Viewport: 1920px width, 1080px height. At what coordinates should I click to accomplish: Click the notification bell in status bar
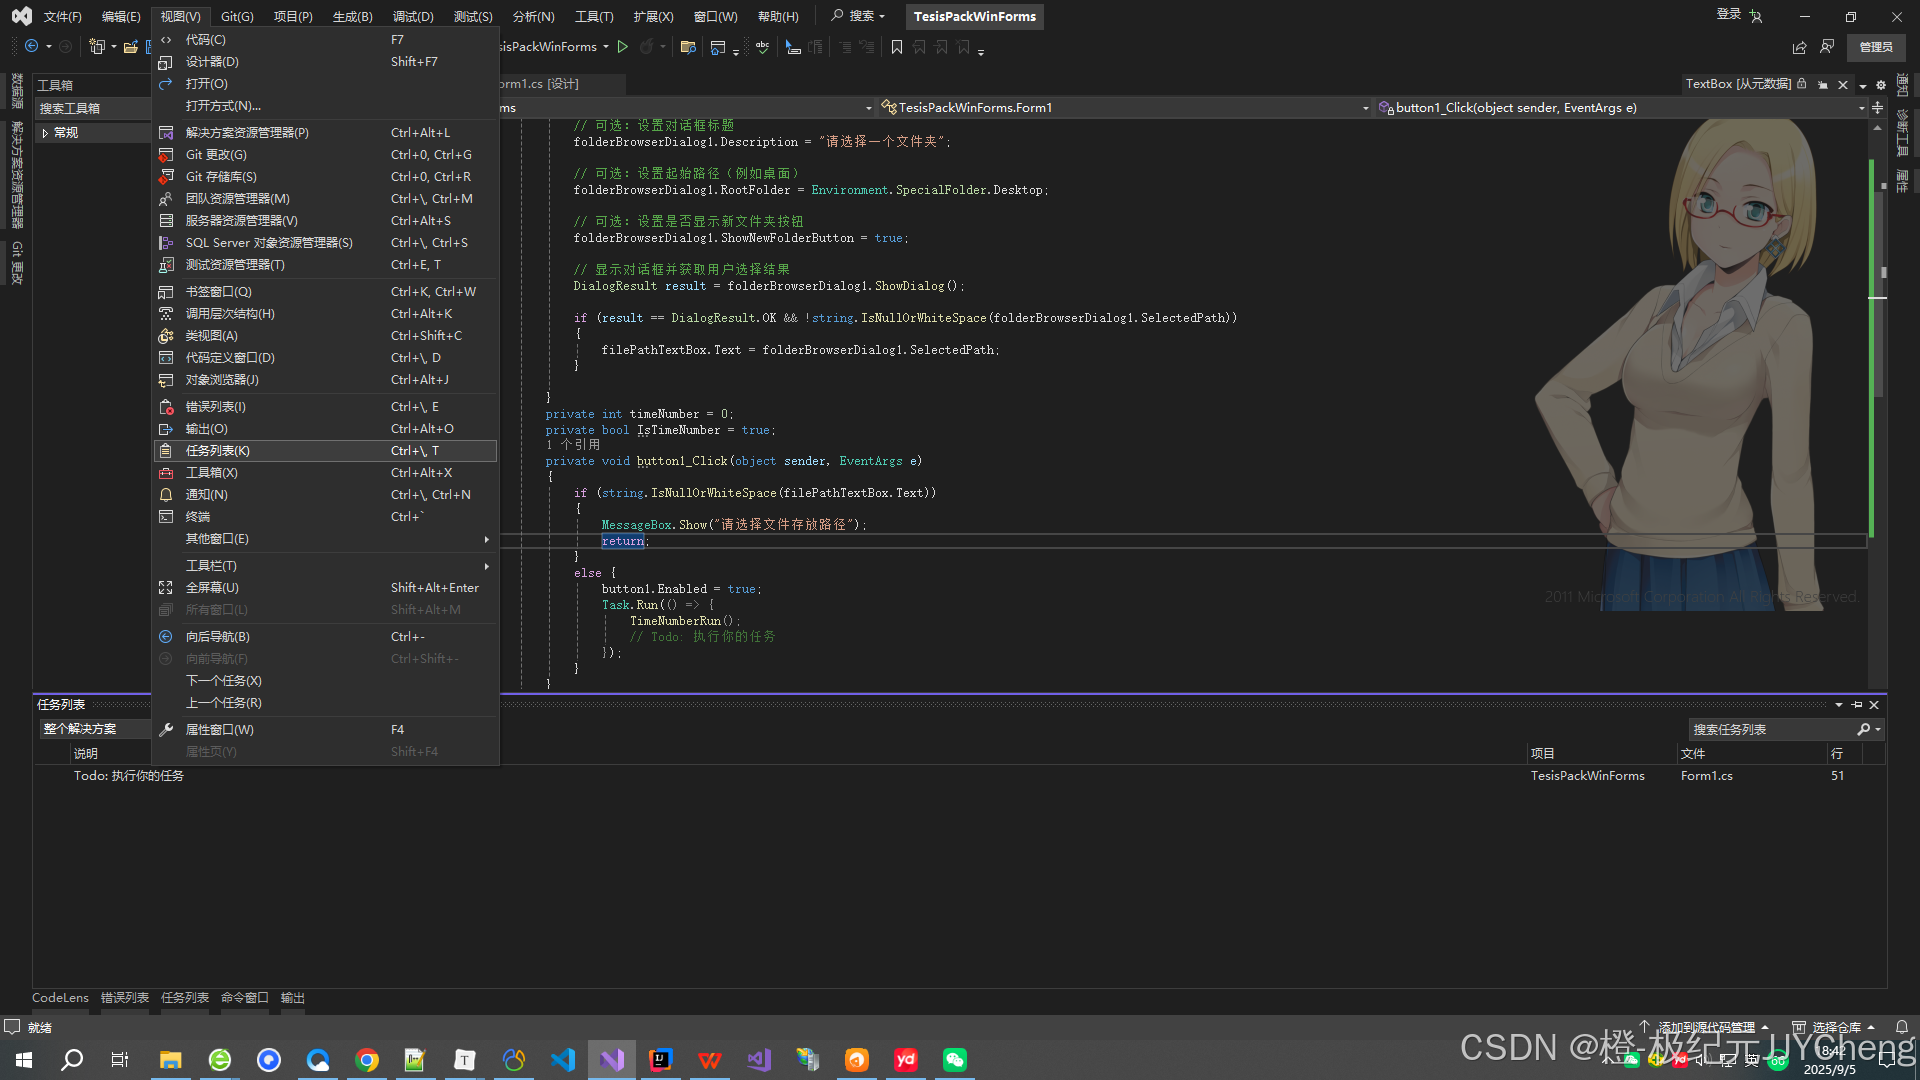tap(1902, 1027)
